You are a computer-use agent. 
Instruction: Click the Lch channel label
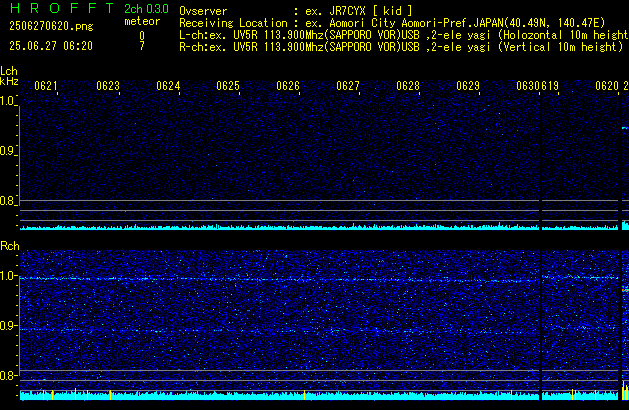[9, 71]
